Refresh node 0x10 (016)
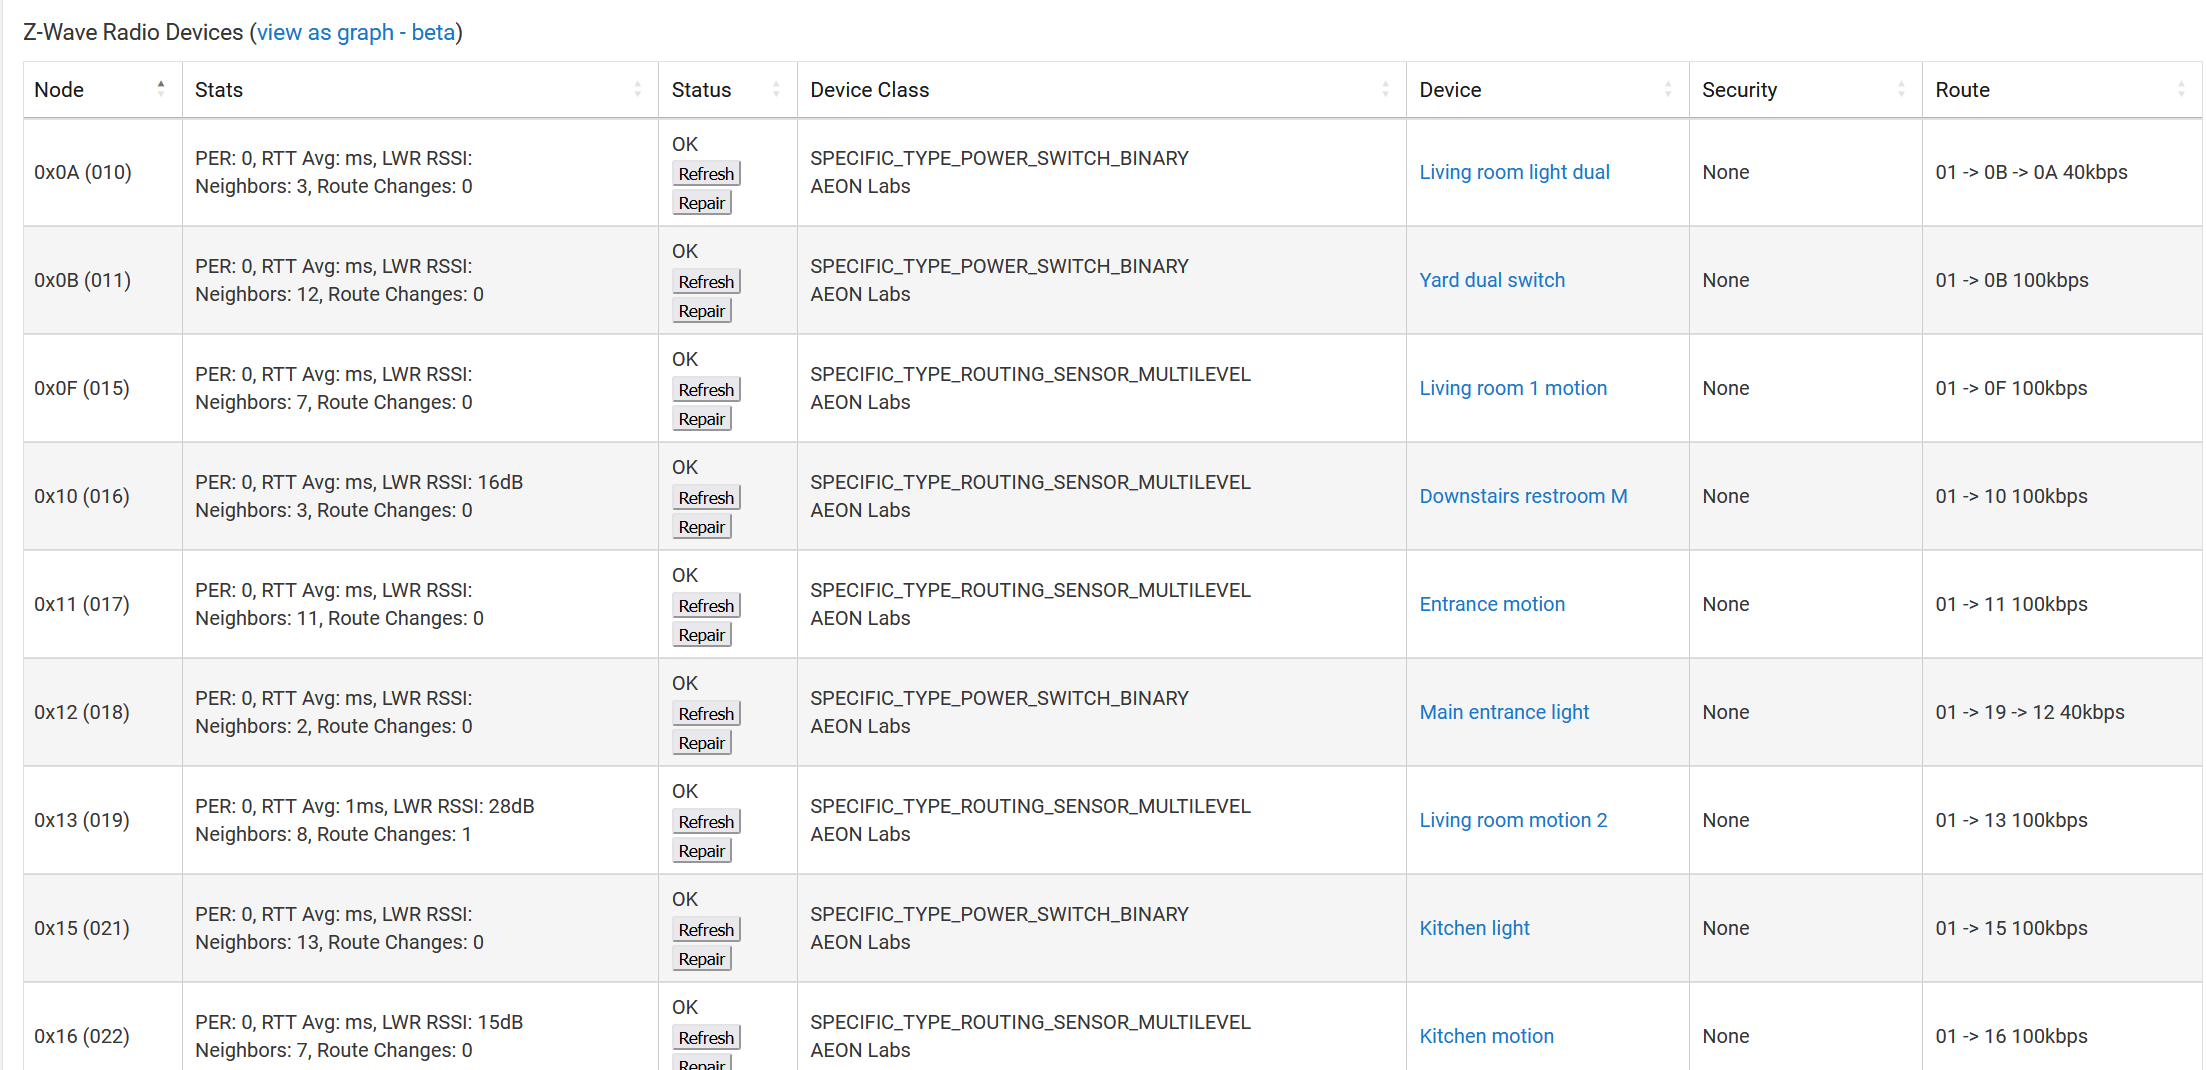This screenshot has height=1070, width=2206. [706, 497]
